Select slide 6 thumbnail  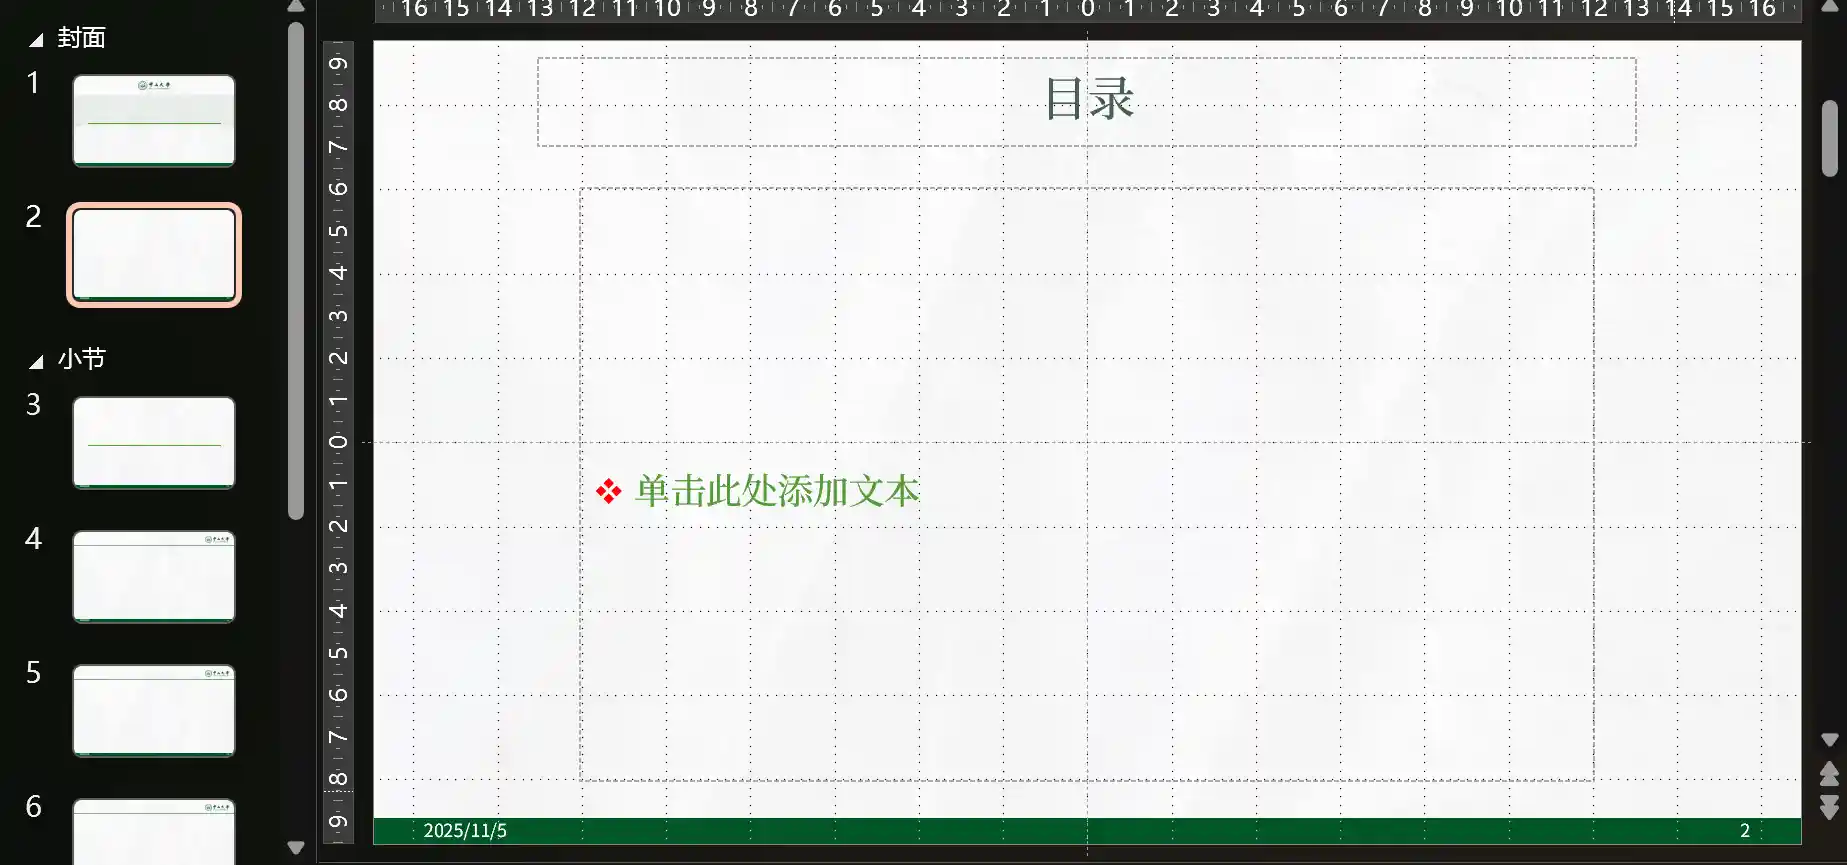pyautogui.click(x=154, y=832)
